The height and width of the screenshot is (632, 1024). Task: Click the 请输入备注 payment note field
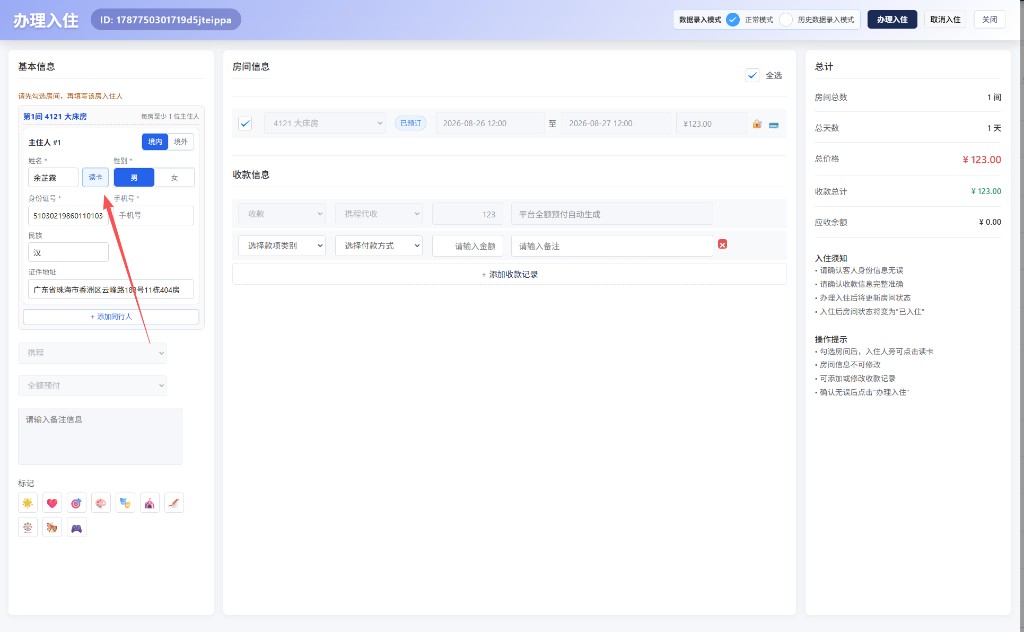pyautogui.click(x=612, y=245)
